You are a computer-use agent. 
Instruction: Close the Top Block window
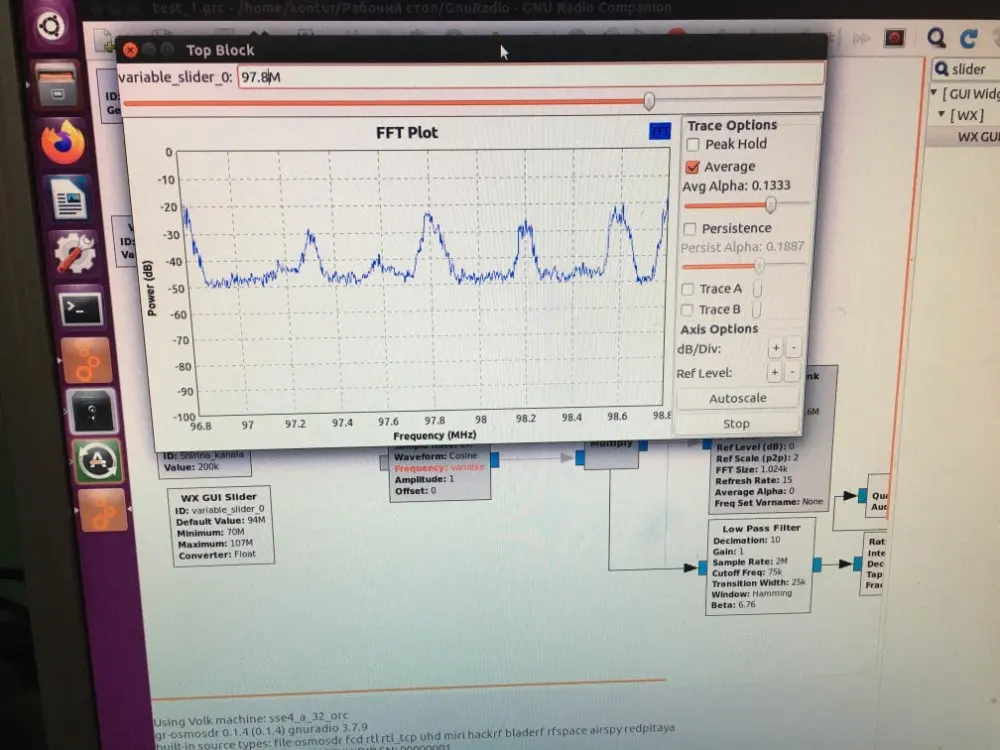(130, 50)
